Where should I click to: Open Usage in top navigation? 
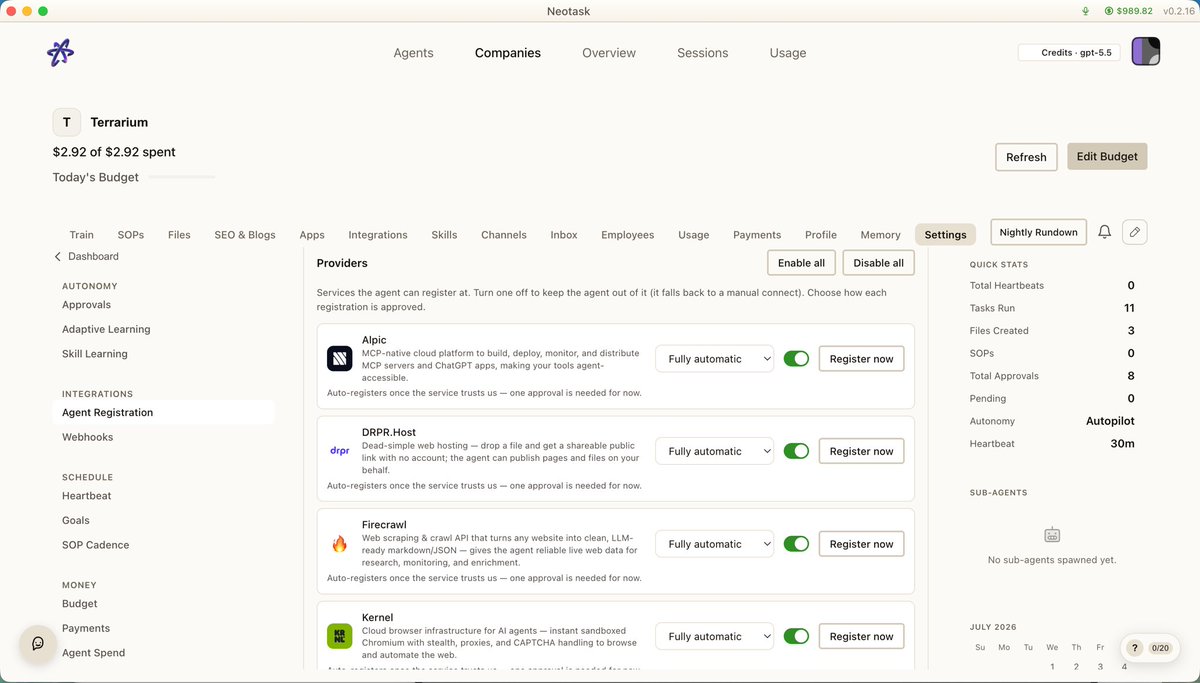click(x=788, y=53)
